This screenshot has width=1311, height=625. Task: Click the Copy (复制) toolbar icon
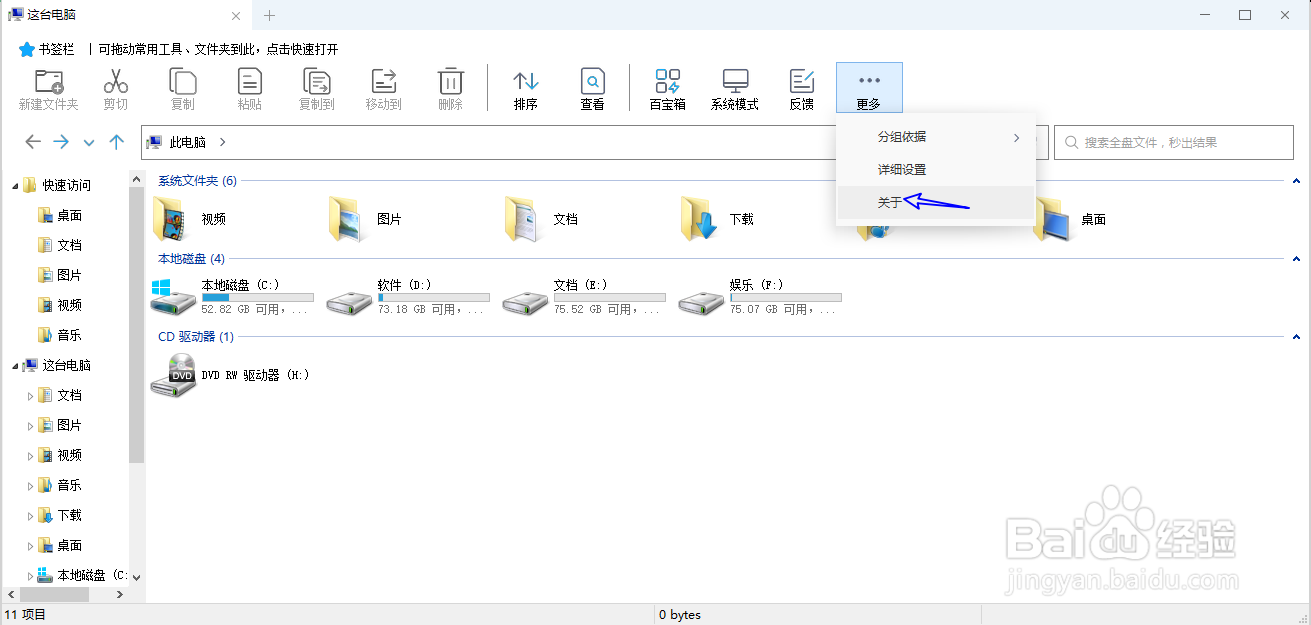click(x=183, y=88)
